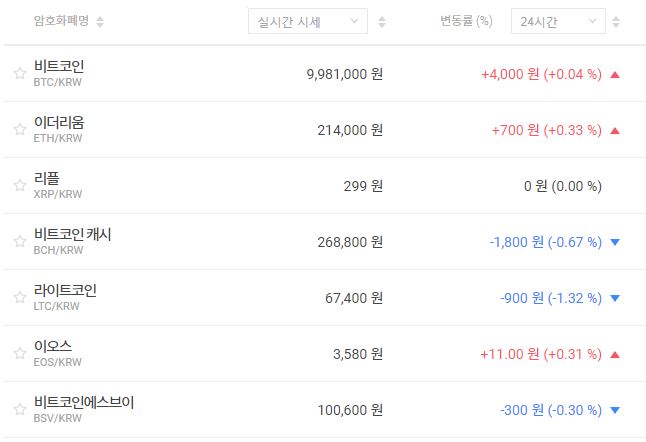Click star next to Bitcoin SV

coord(19,409)
